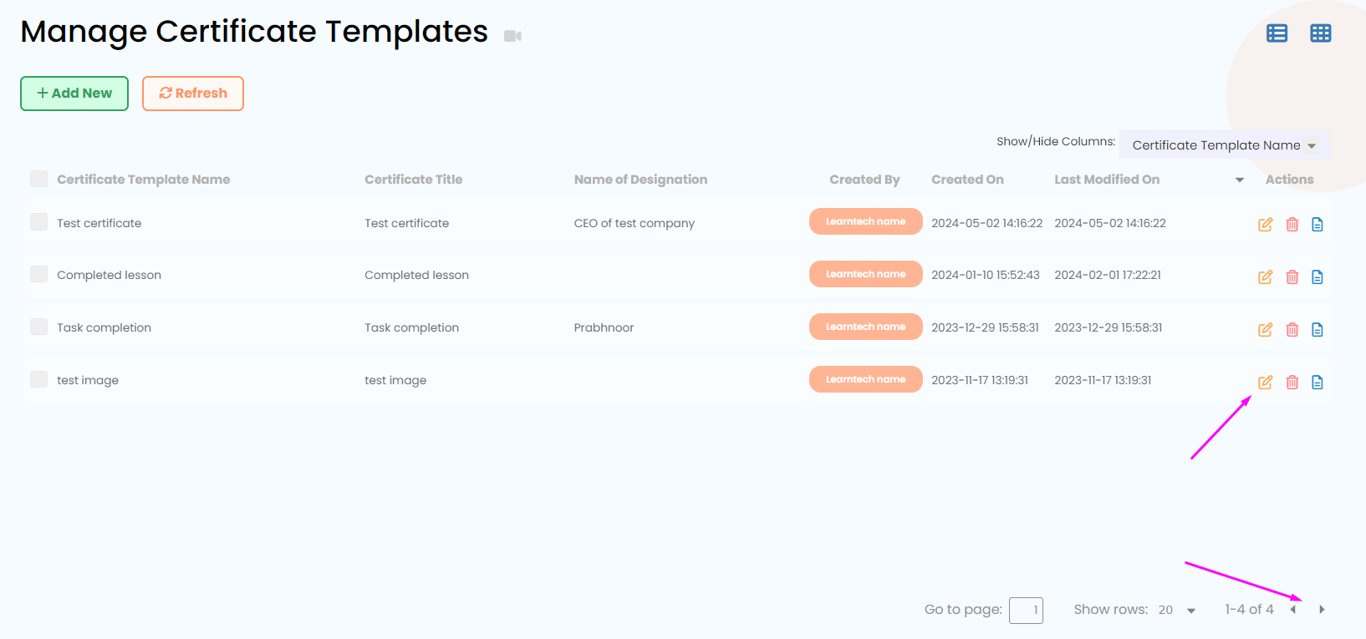Select all rows with header checkbox
Screen dimensions: 1366x639
pyautogui.click(x=39, y=179)
